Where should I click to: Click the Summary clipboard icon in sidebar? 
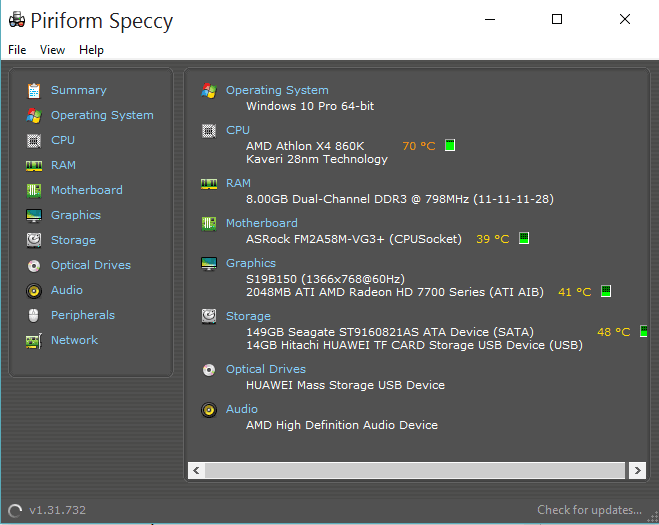click(x=34, y=90)
